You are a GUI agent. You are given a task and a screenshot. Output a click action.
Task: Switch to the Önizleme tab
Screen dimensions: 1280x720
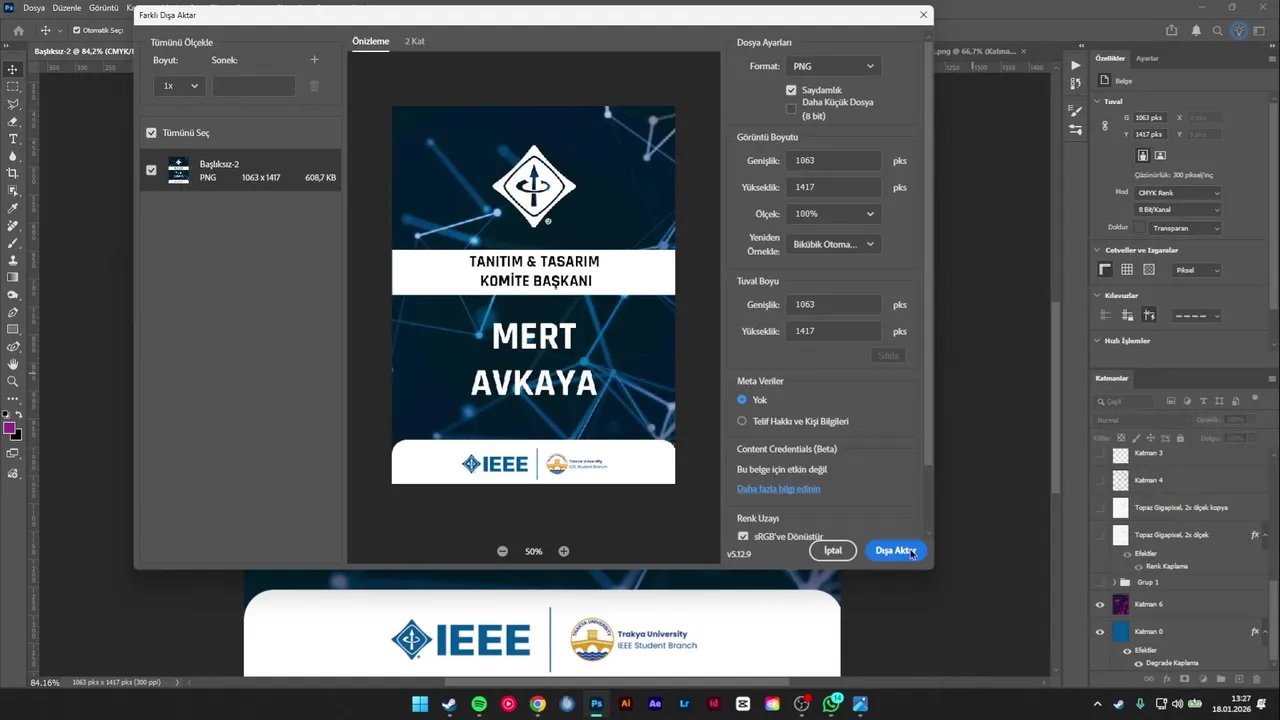370,41
